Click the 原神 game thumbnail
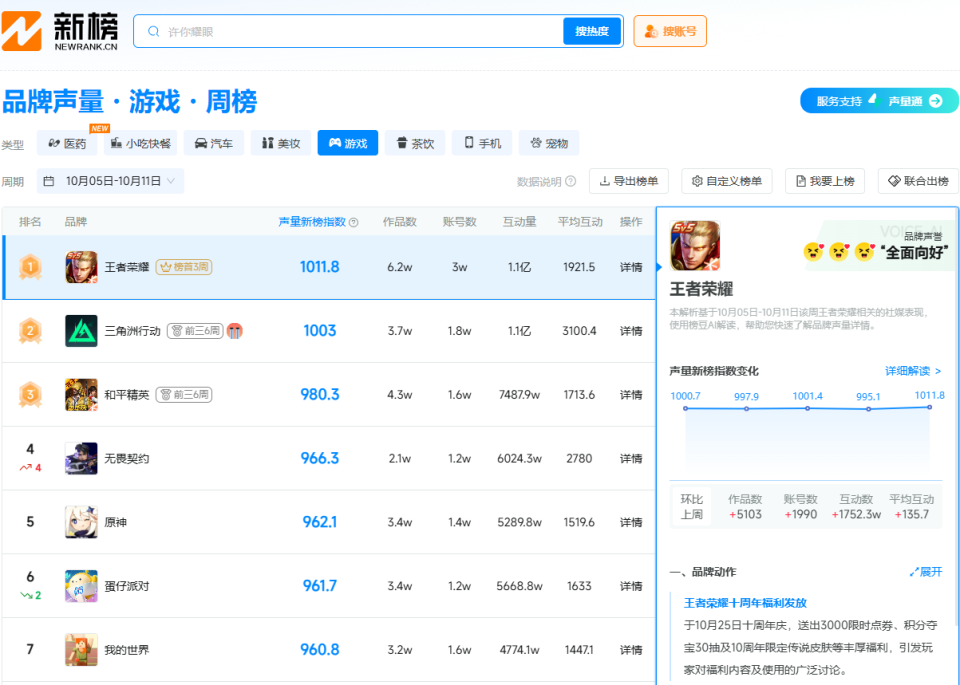960x685 pixels. [81, 521]
